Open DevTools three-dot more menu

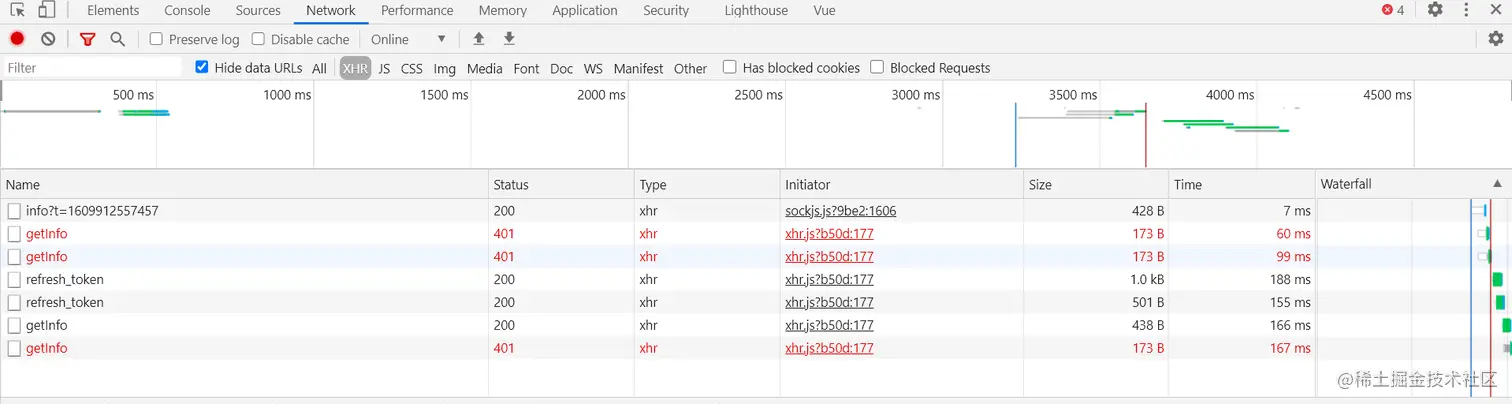[1466, 10]
